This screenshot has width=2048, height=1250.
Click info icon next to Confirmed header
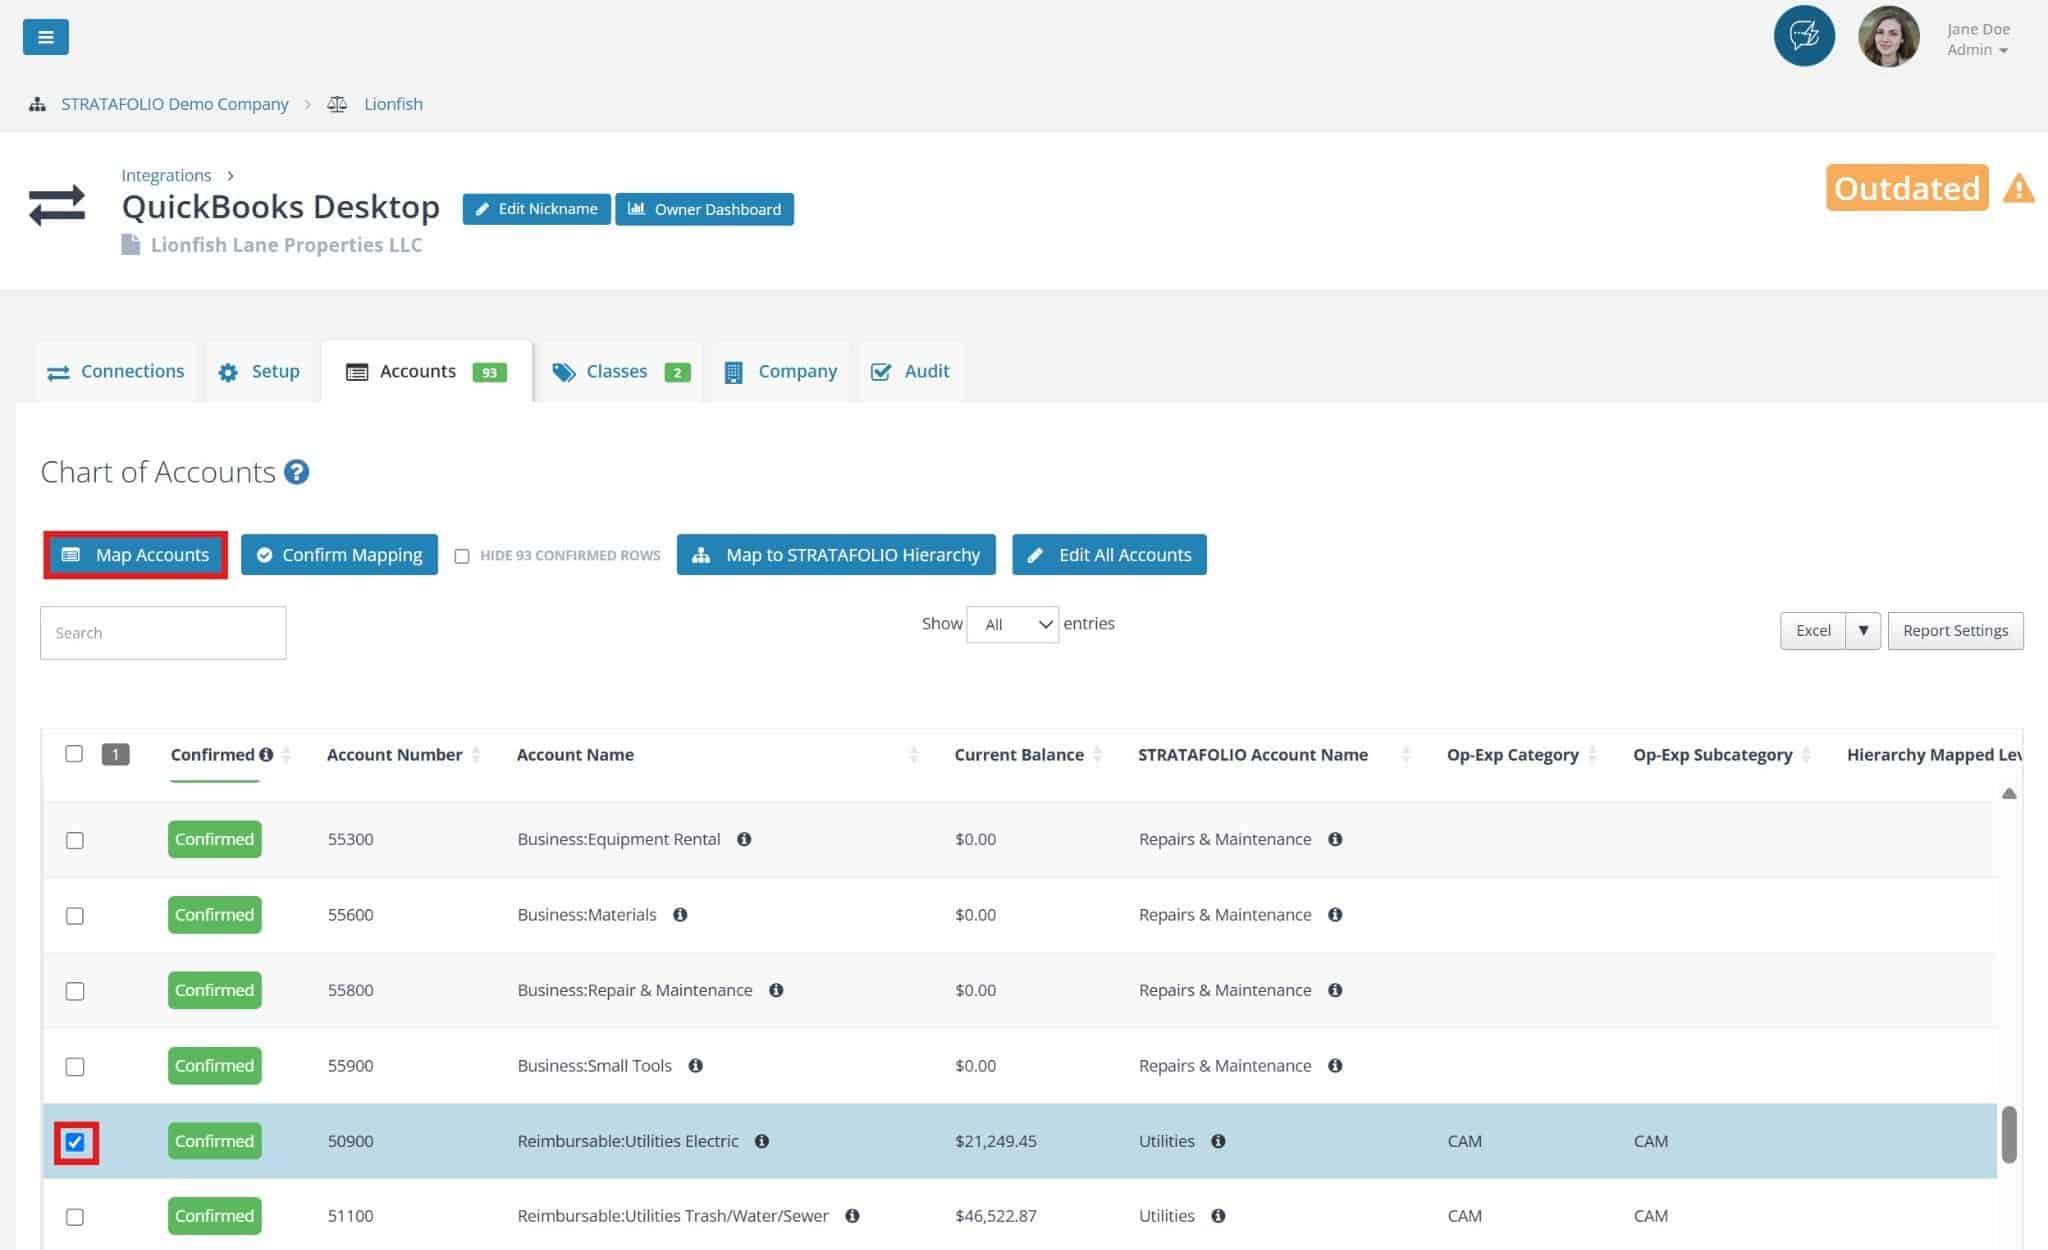266,755
